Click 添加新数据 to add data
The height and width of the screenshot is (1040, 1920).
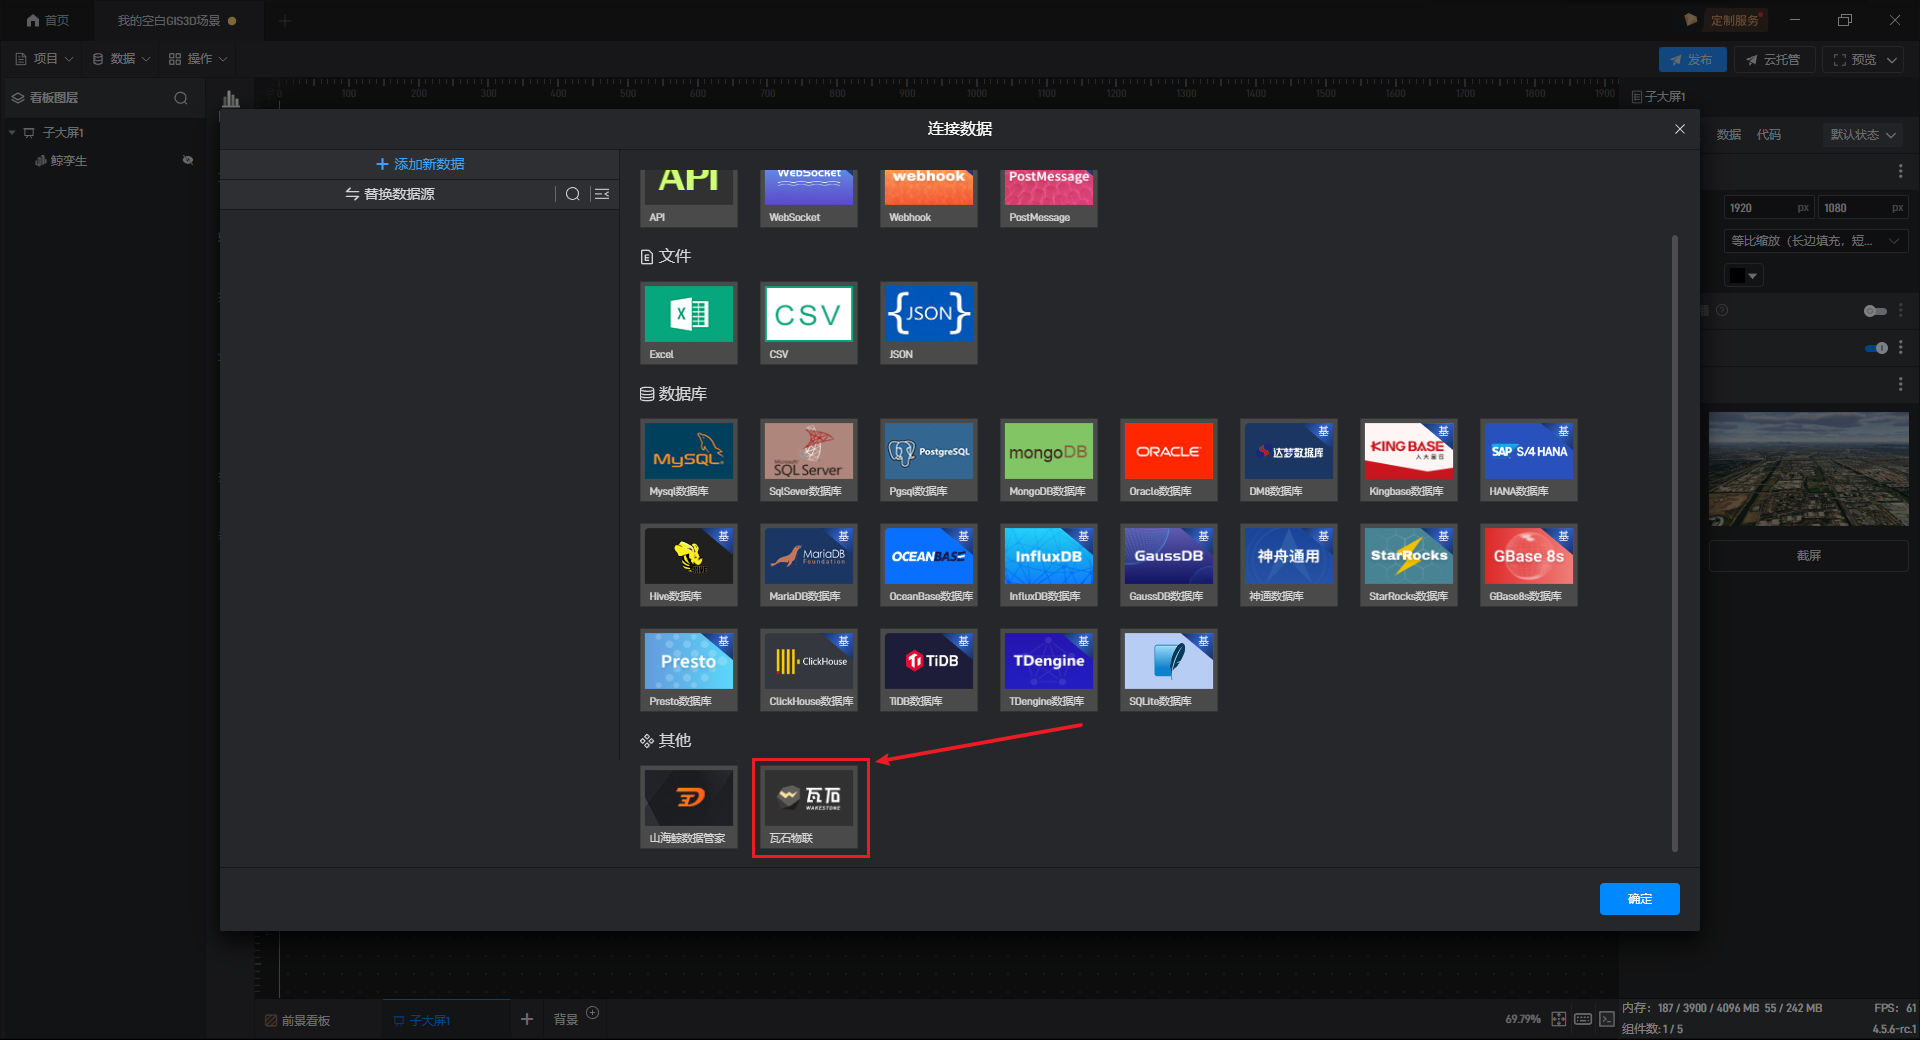420,164
